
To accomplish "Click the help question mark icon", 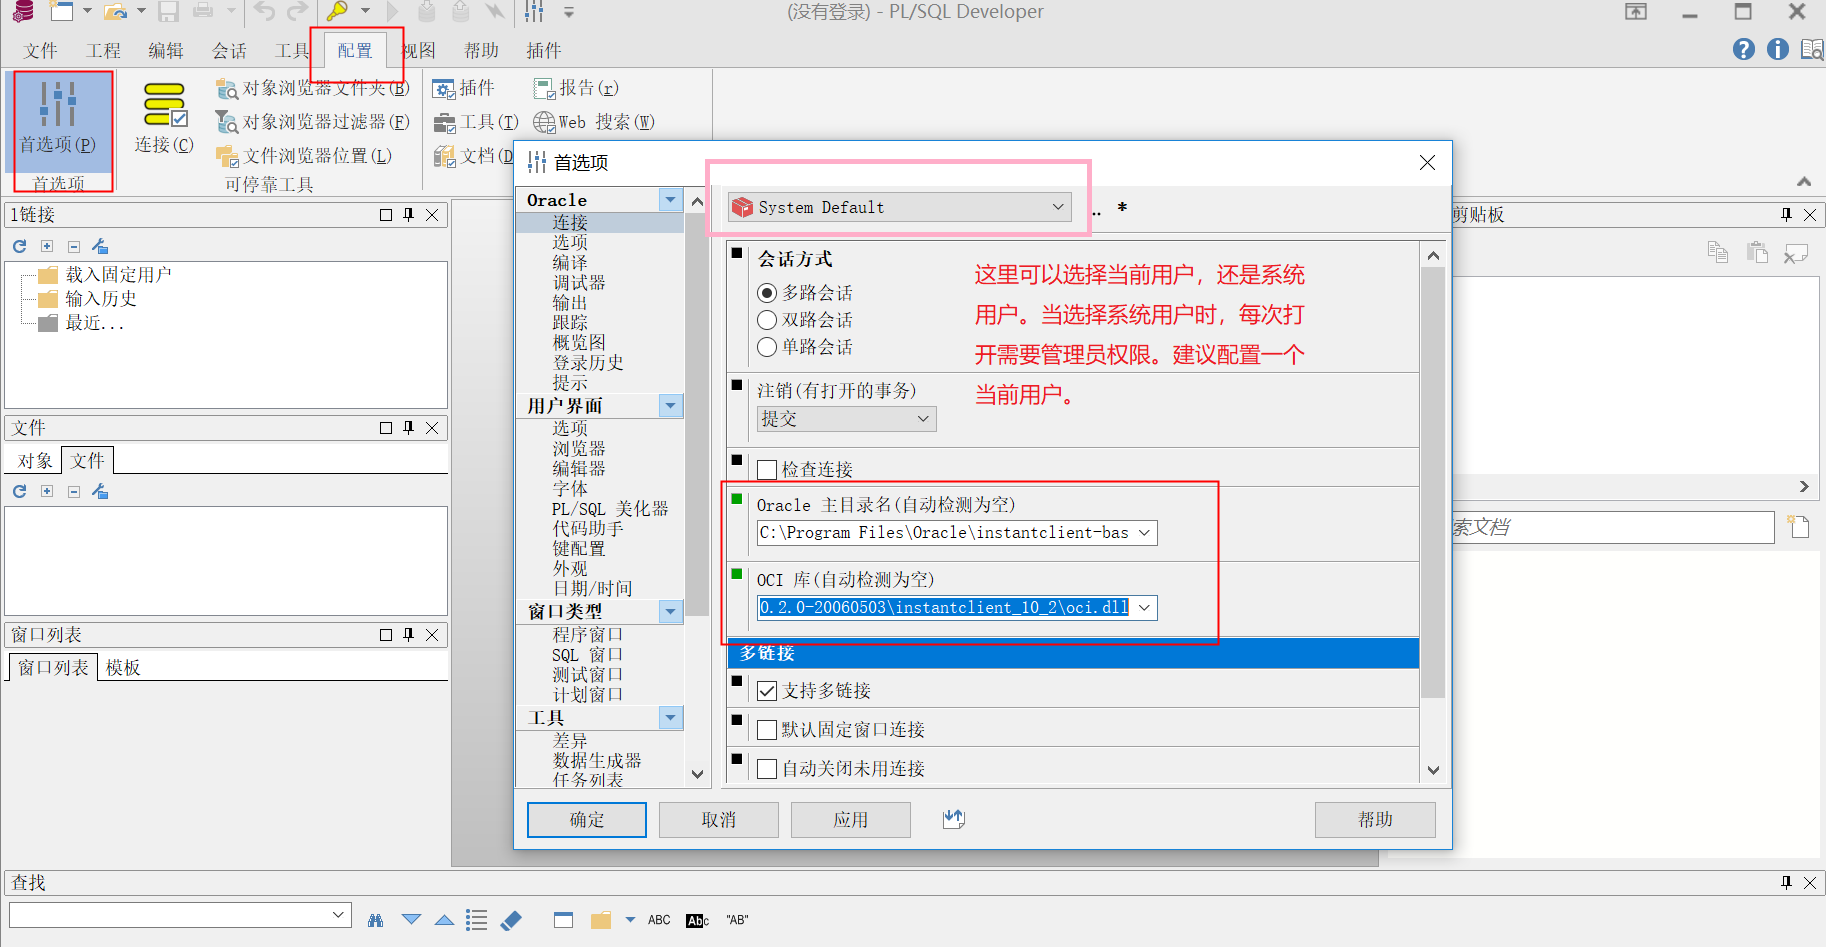I will pyautogui.click(x=1744, y=49).
